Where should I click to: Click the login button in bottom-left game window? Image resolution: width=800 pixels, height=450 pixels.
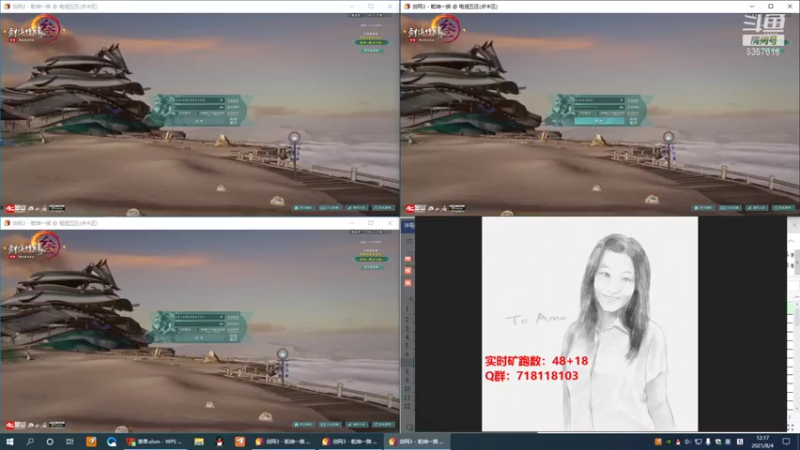coord(199,337)
